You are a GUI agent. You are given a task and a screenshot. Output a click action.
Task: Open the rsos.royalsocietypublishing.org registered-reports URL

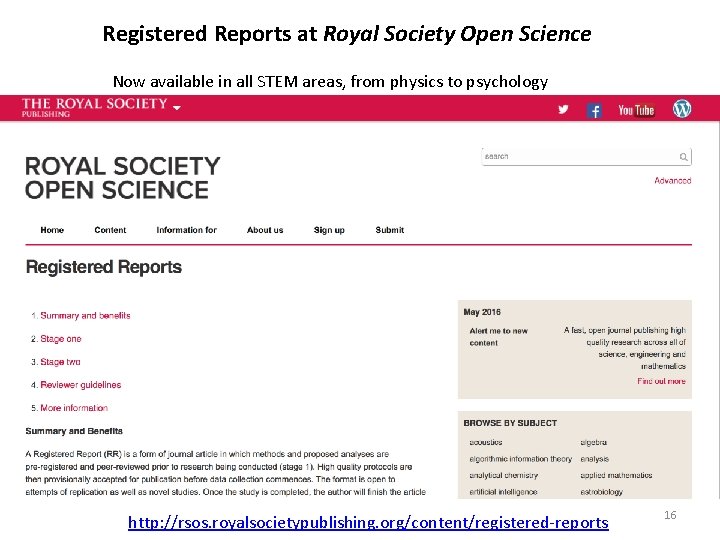[x=368, y=523]
